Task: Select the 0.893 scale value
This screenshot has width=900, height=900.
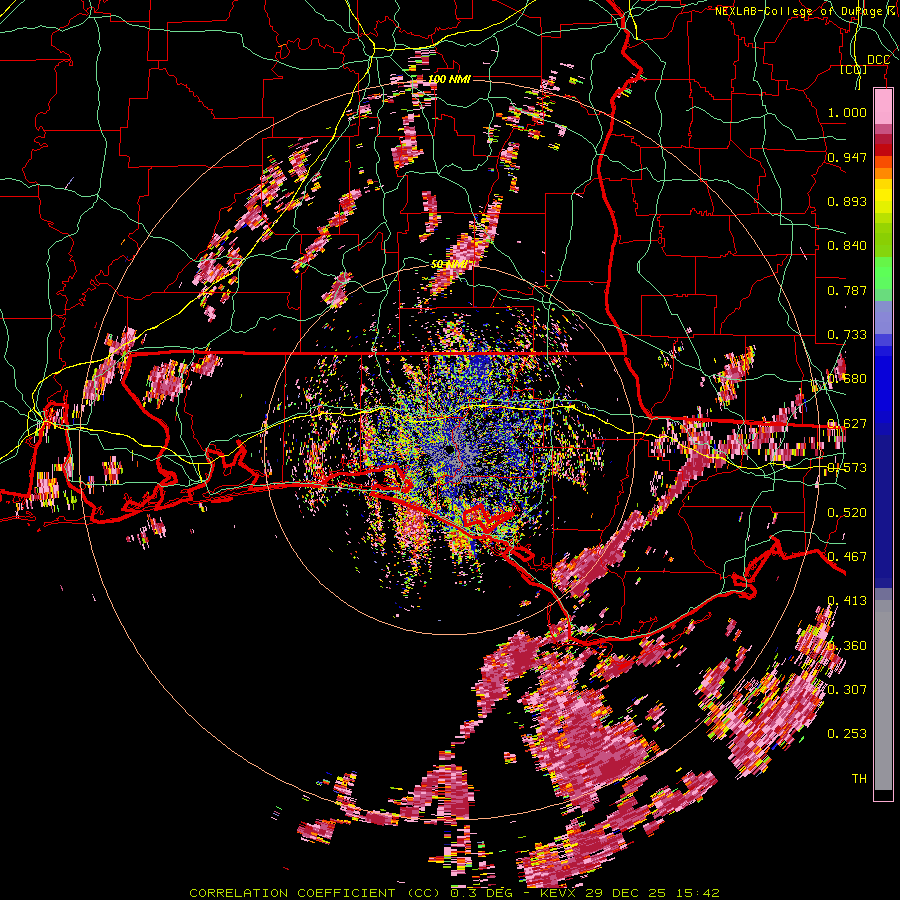Action: pos(847,201)
